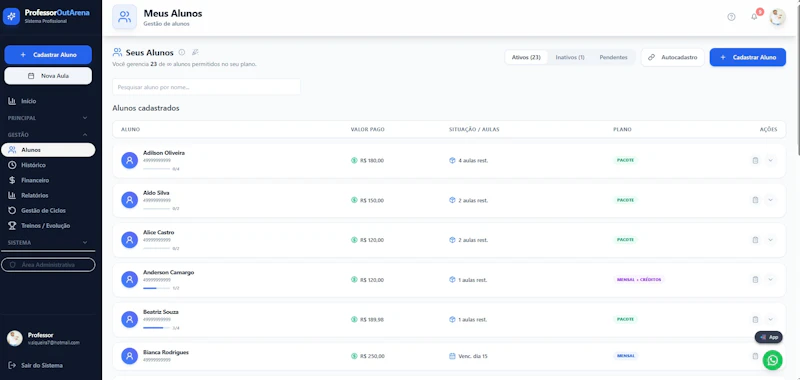Expand Beatriz Souza row chevron
This screenshot has width=800, height=380.
pyautogui.click(x=770, y=319)
